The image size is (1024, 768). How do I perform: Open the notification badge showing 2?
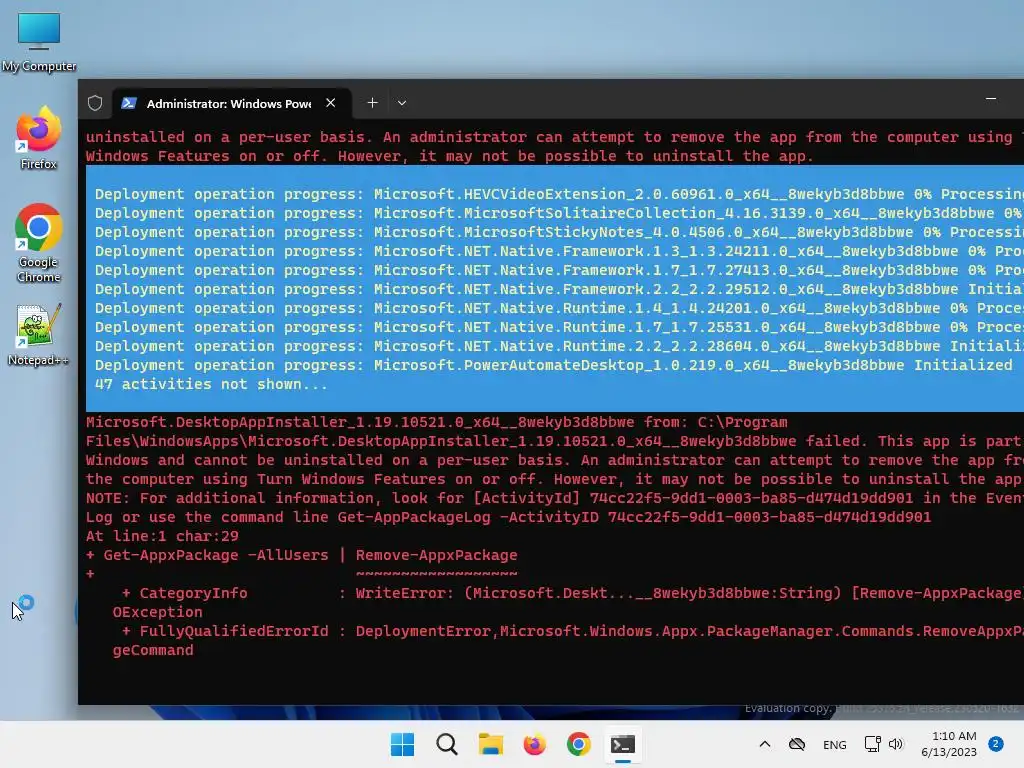pyautogui.click(x=996, y=744)
